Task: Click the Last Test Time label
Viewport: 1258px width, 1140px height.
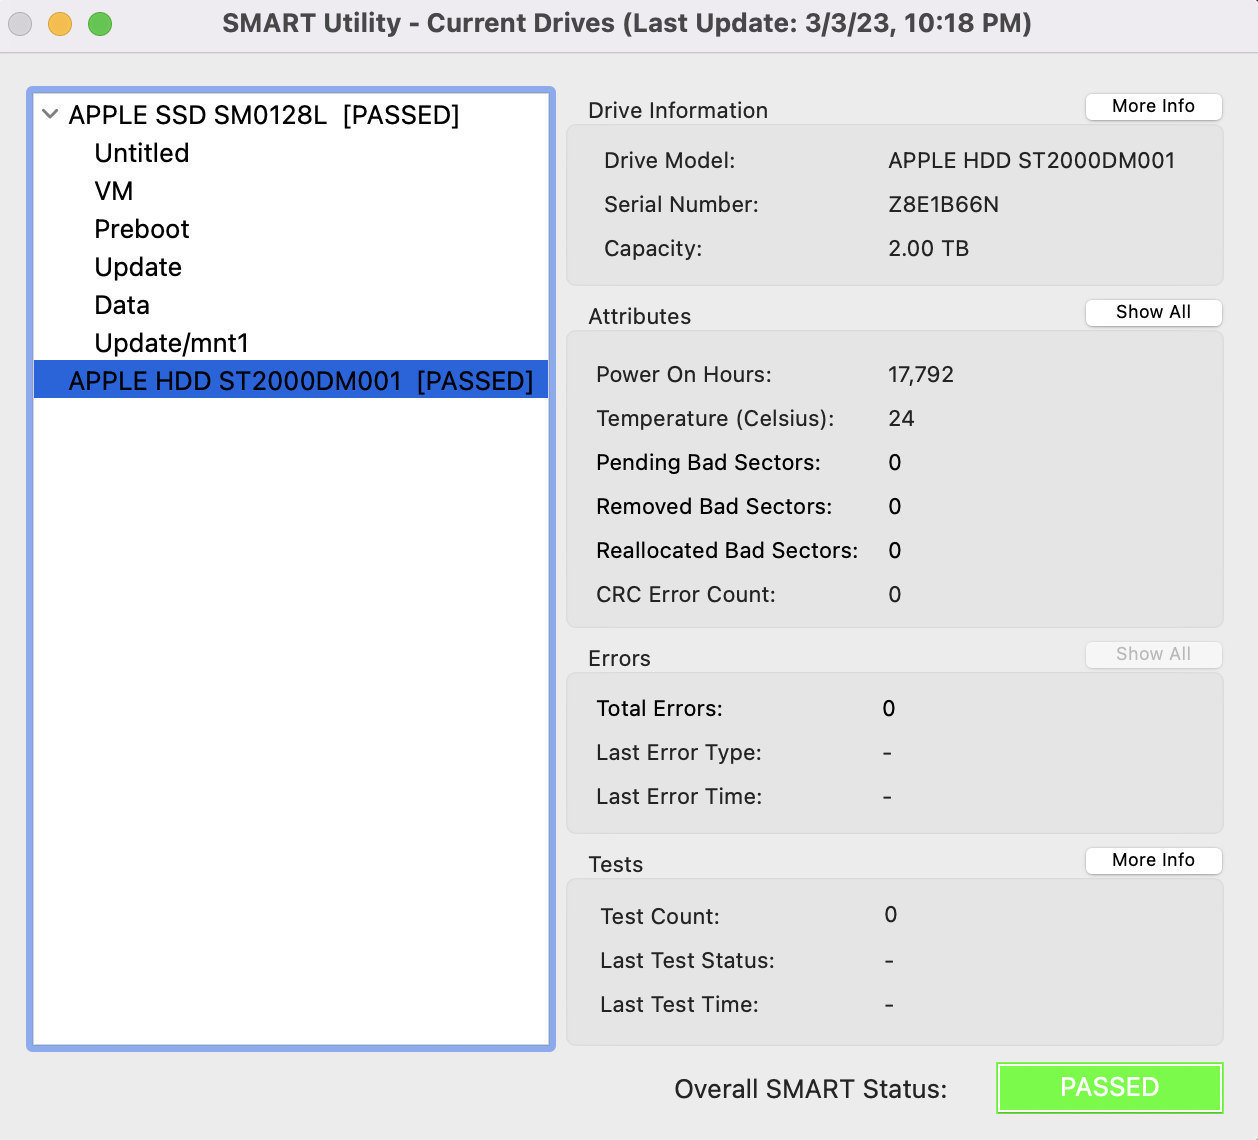Action: [x=679, y=1004]
